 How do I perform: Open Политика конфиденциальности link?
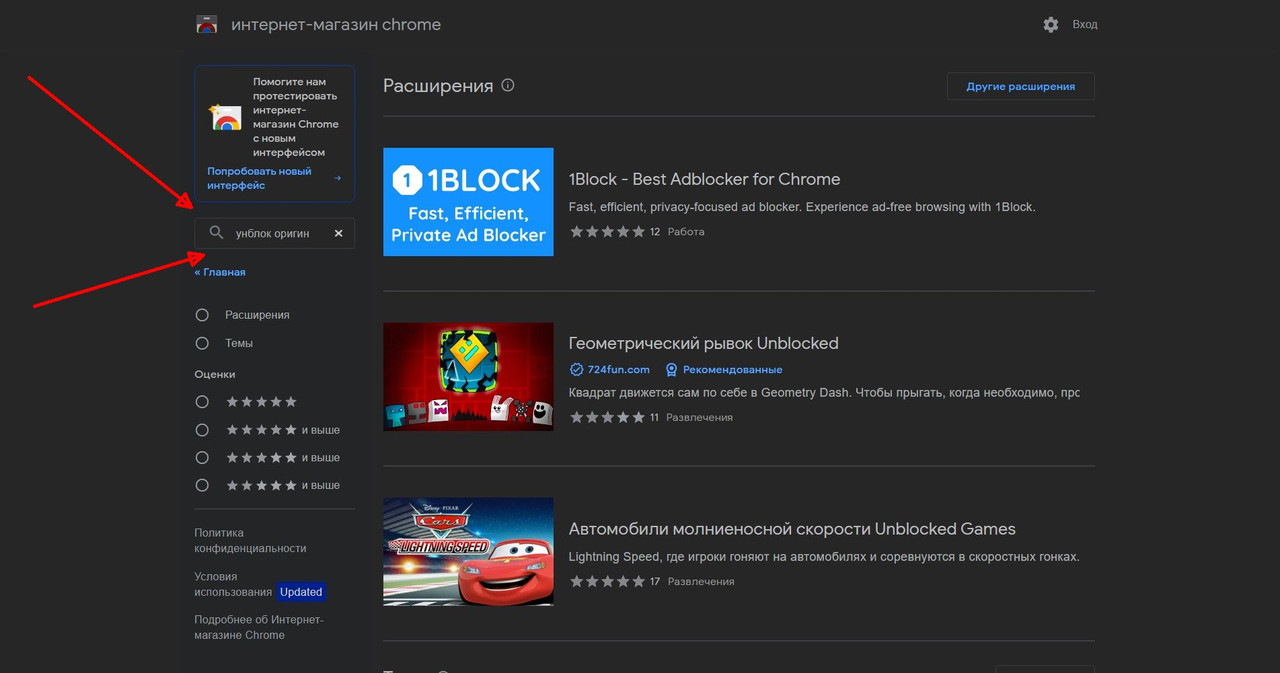[x=251, y=541]
